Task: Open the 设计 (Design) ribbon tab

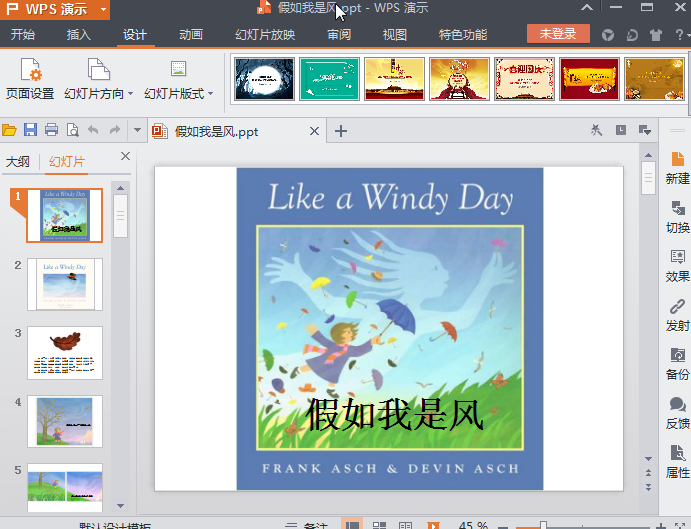Action: coord(135,34)
